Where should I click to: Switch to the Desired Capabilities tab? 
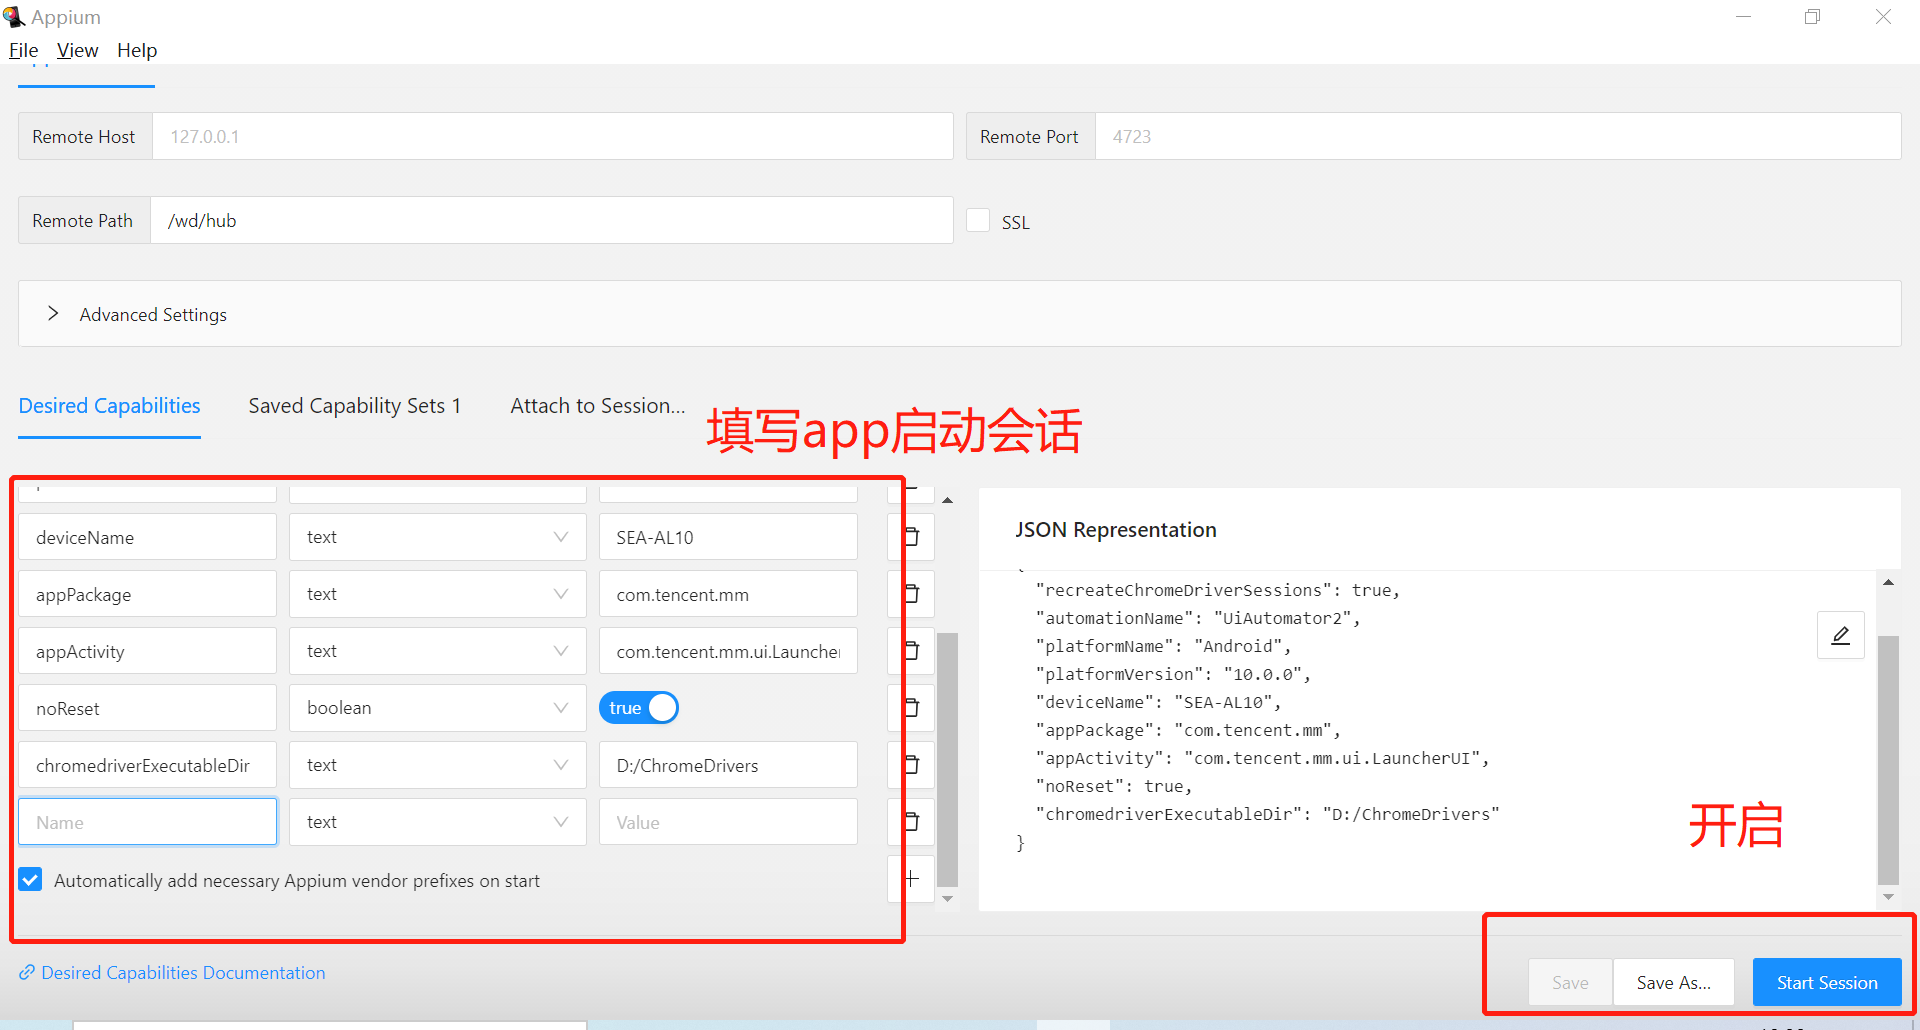coord(110,406)
